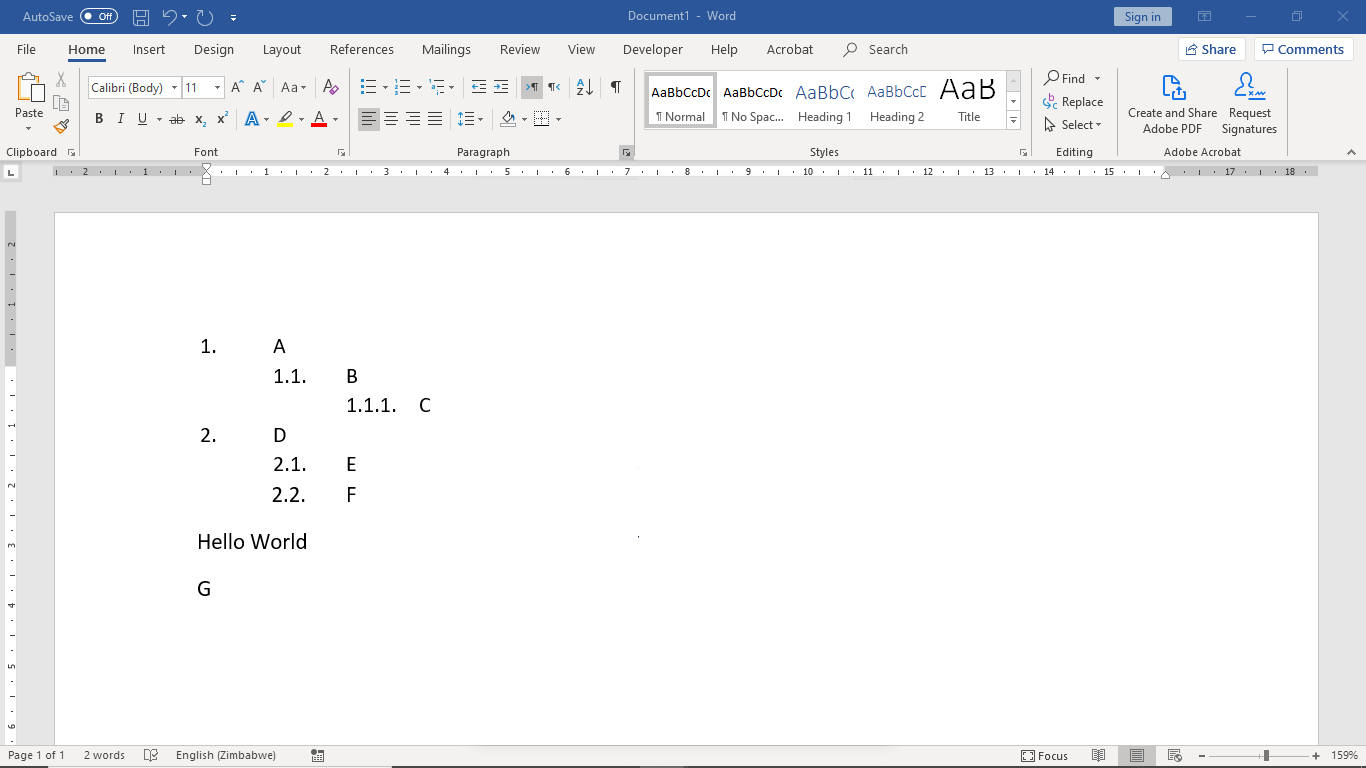The width and height of the screenshot is (1366, 768).
Task: Click proofing check icon in status bar
Action: [151, 756]
